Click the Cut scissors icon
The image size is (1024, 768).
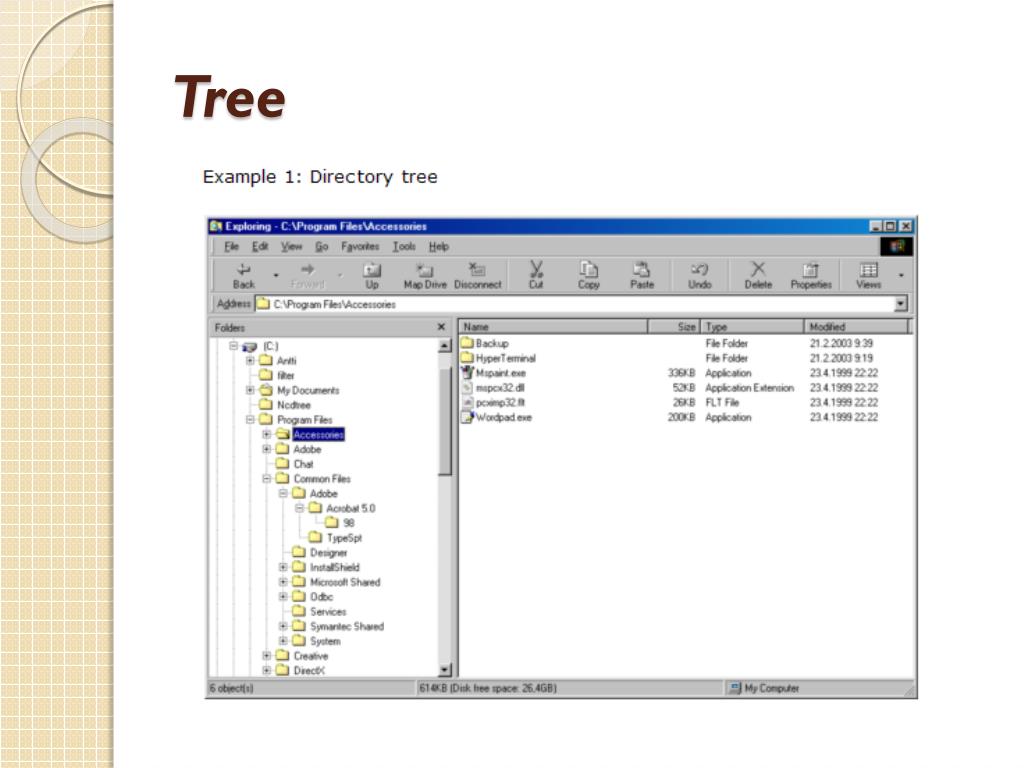pyautogui.click(x=536, y=270)
